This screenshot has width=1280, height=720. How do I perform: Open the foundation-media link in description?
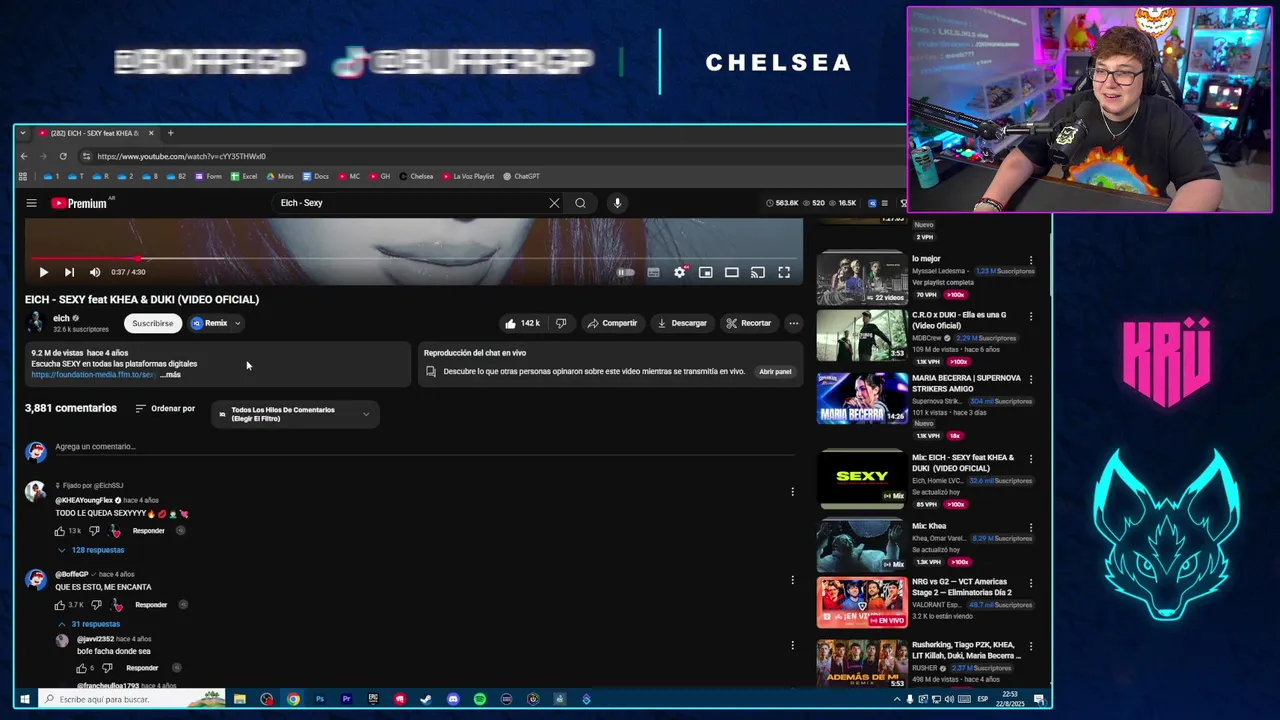coord(92,375)
